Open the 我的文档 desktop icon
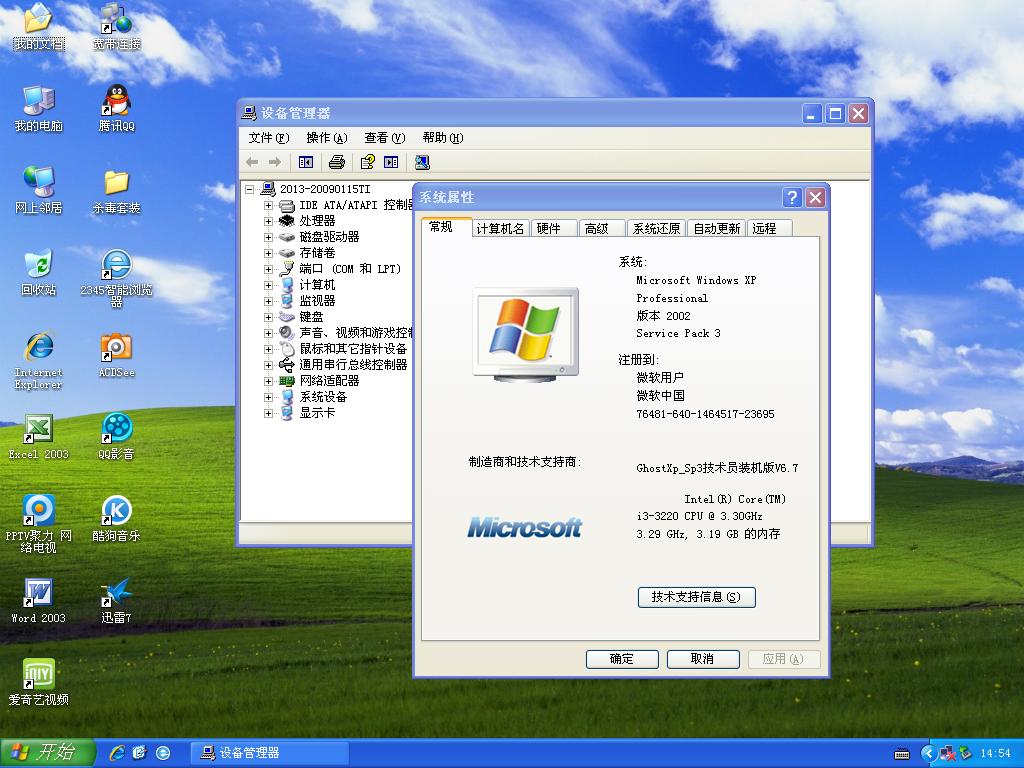Screen dimensions: 1024x768 39,27
